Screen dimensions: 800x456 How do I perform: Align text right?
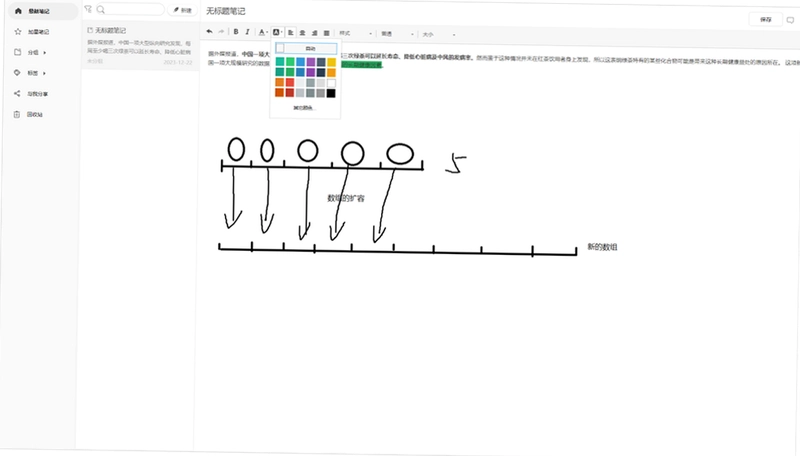[314, 33]
